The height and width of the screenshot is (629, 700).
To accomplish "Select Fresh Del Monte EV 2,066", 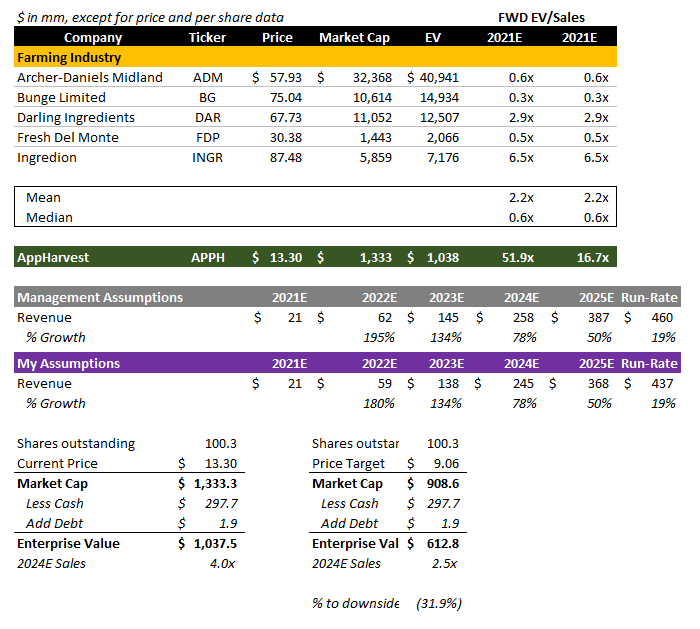I will pos(443,137).
